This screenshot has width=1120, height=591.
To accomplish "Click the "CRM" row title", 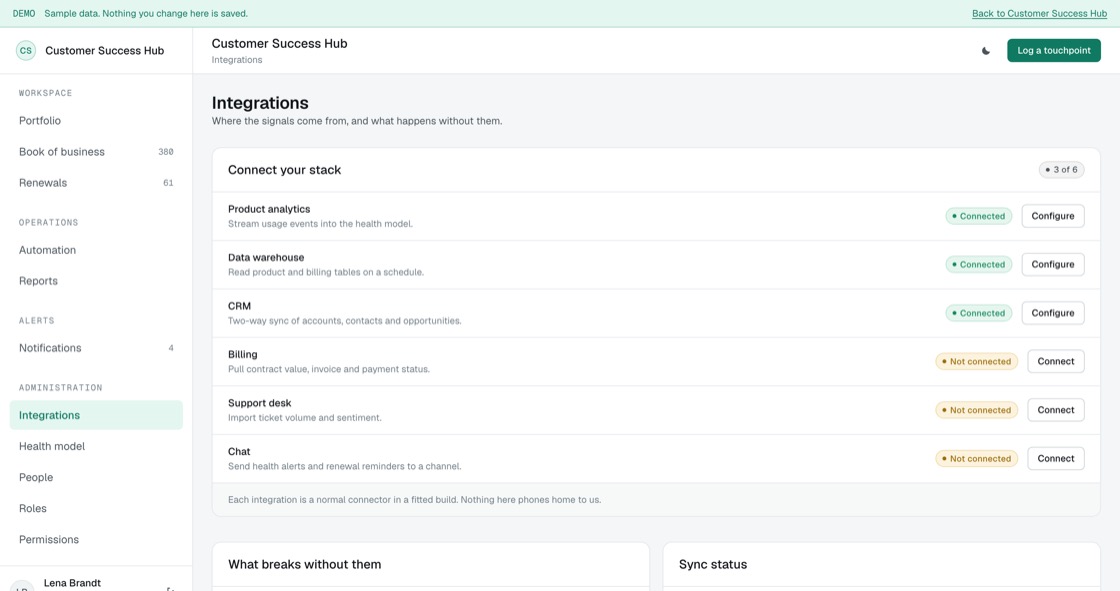I will pos(239,306).
